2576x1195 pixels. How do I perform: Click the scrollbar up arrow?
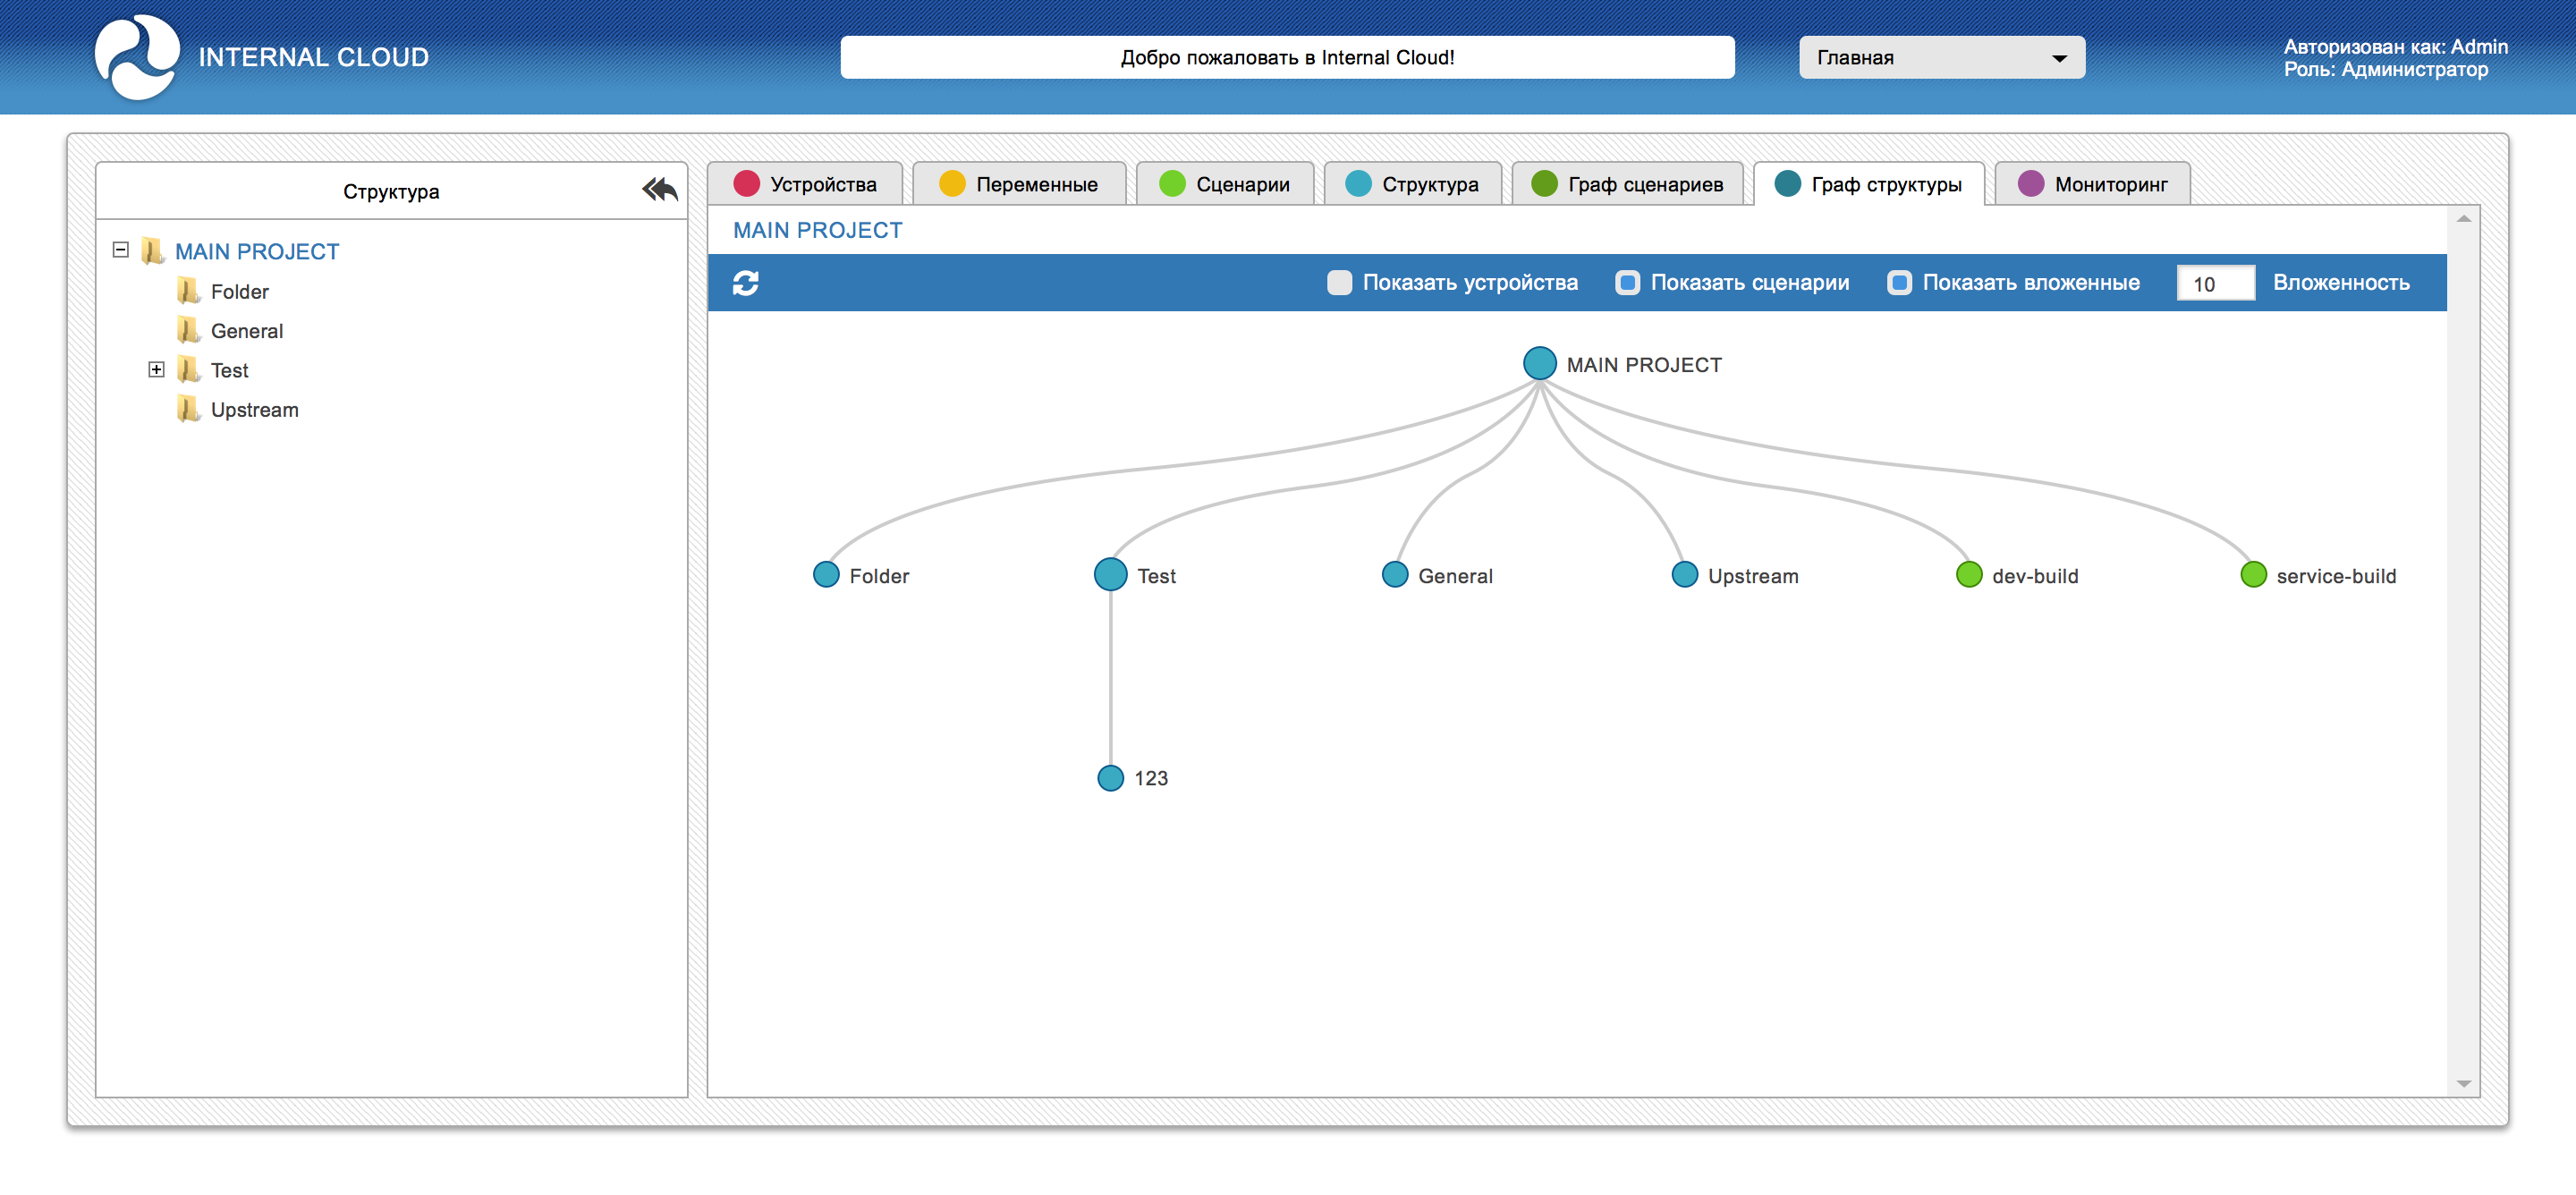pos(2463,219)
